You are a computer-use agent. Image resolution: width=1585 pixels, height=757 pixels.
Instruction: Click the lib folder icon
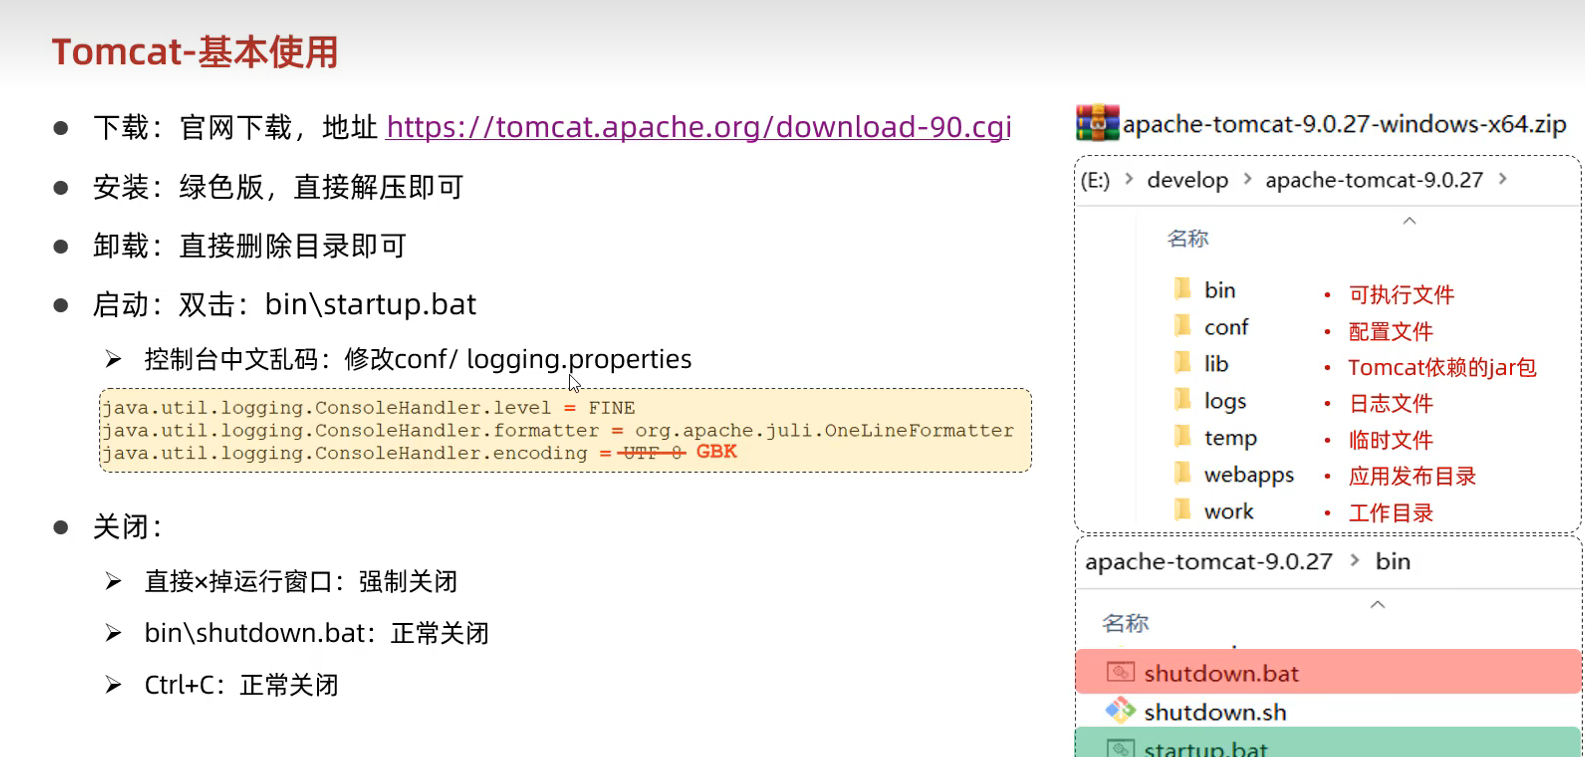click(x=1182, y=363)
